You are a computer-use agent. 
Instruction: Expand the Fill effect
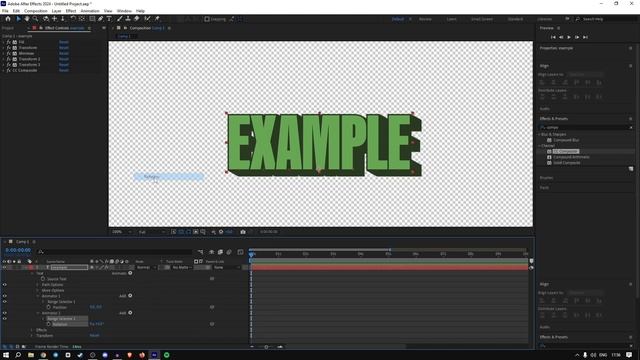(x=4, y=42)
